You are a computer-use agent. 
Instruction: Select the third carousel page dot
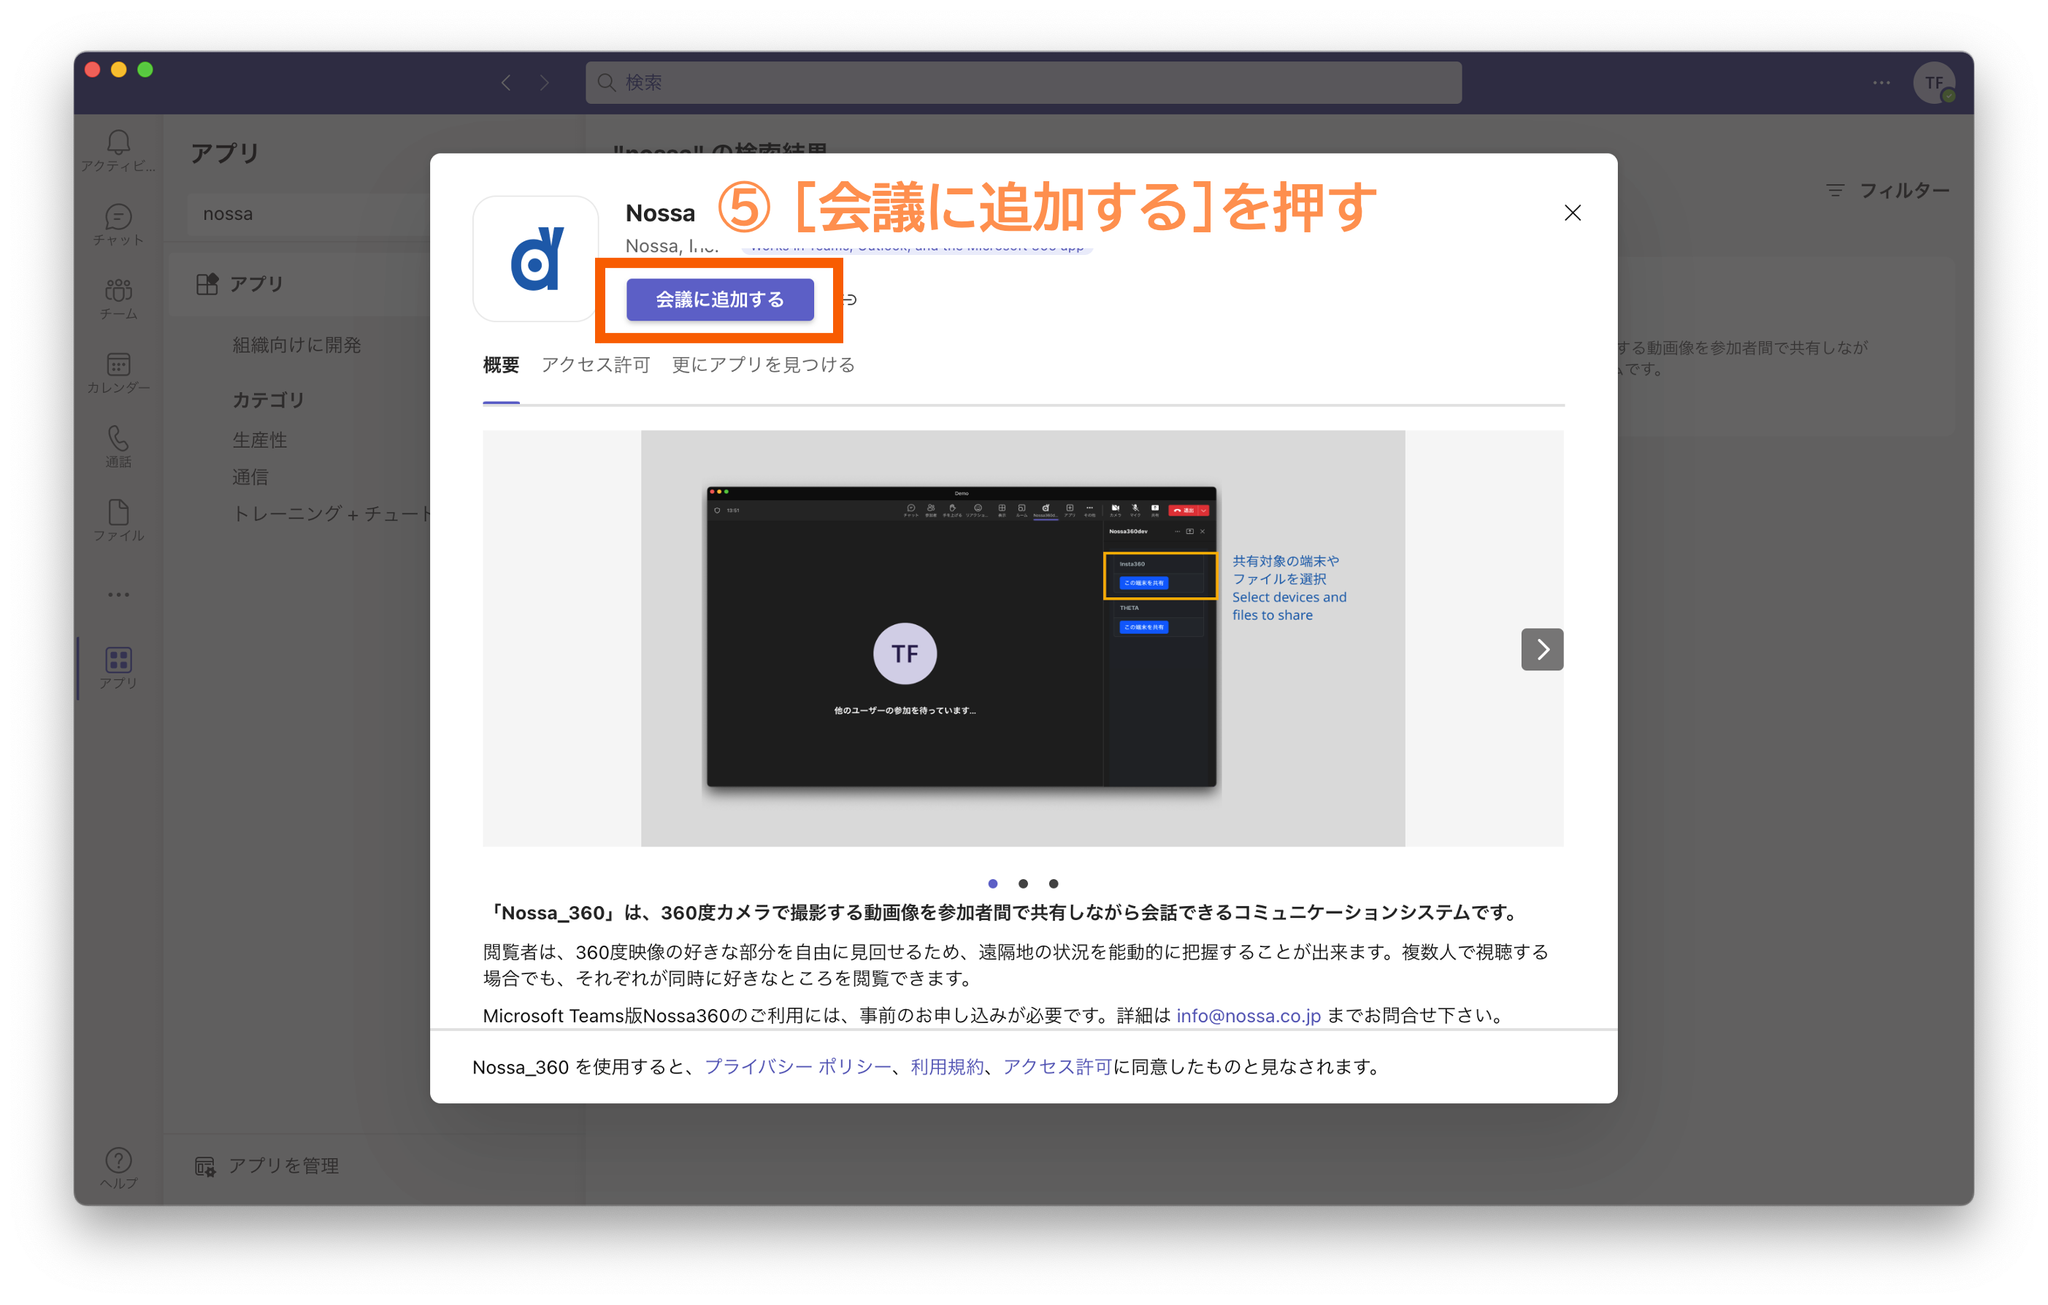1053,884
